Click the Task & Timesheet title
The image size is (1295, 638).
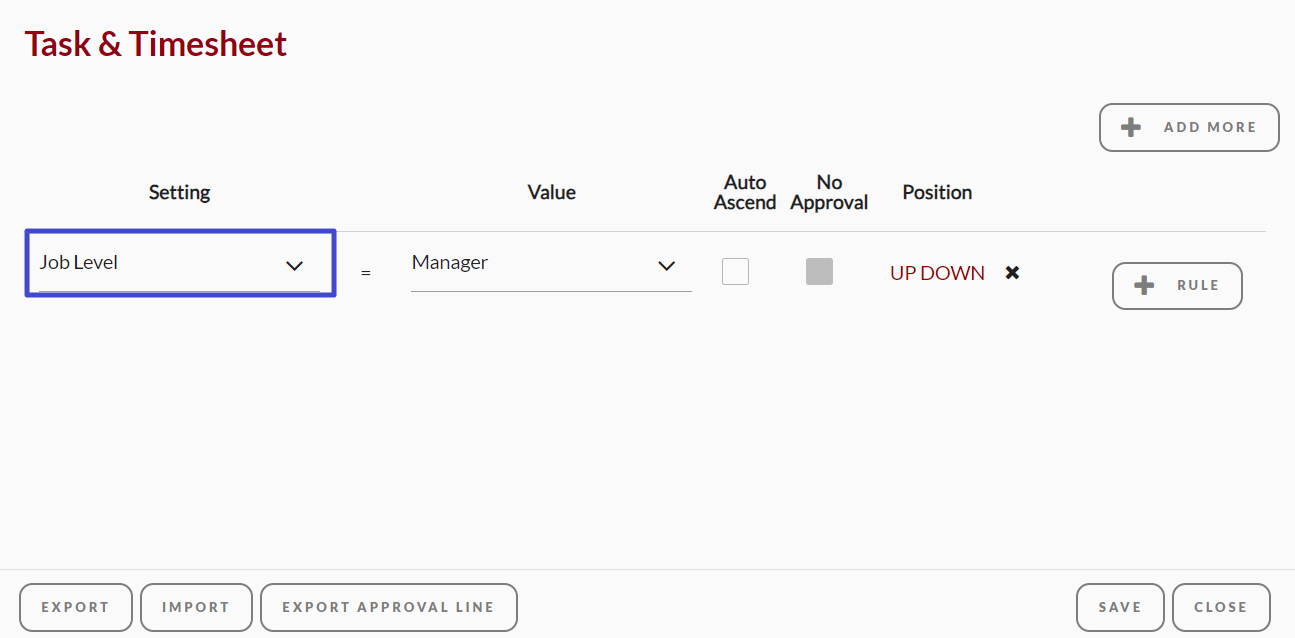point(156,44)
